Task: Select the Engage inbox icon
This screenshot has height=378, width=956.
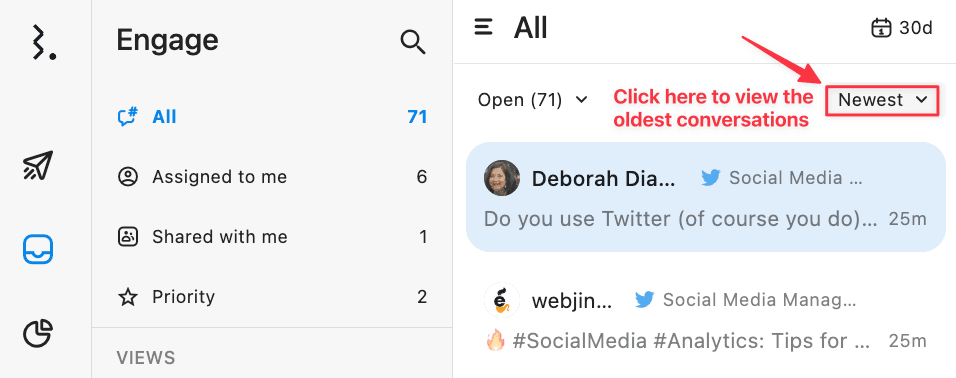Action: coord(38,249)
